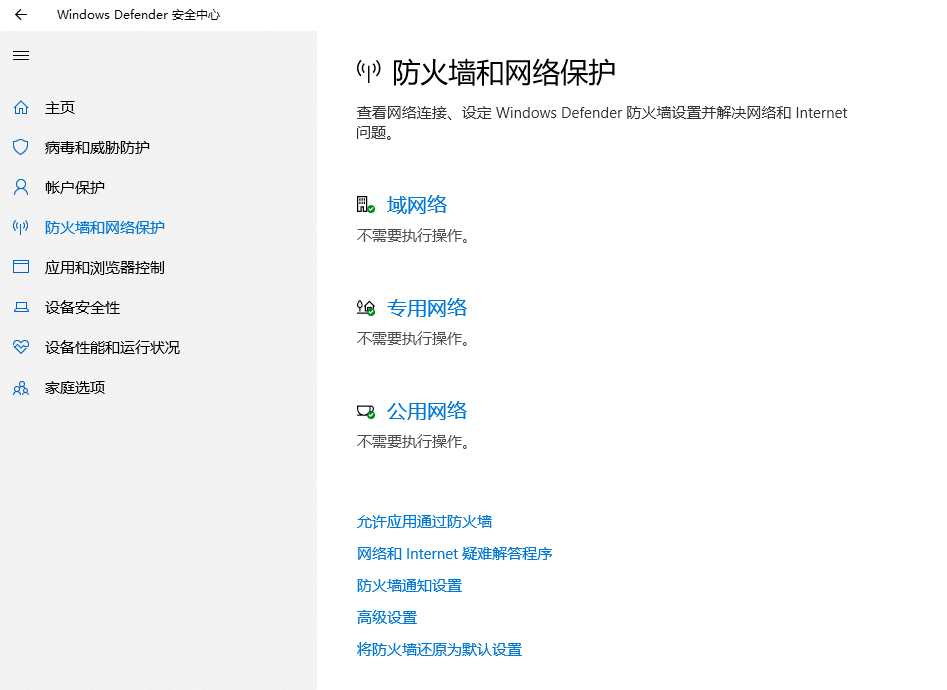The height and width of the screenshot is (690, 947).
Task: Click the description text starting 查看网络连接
Action: tap(602, 123)
